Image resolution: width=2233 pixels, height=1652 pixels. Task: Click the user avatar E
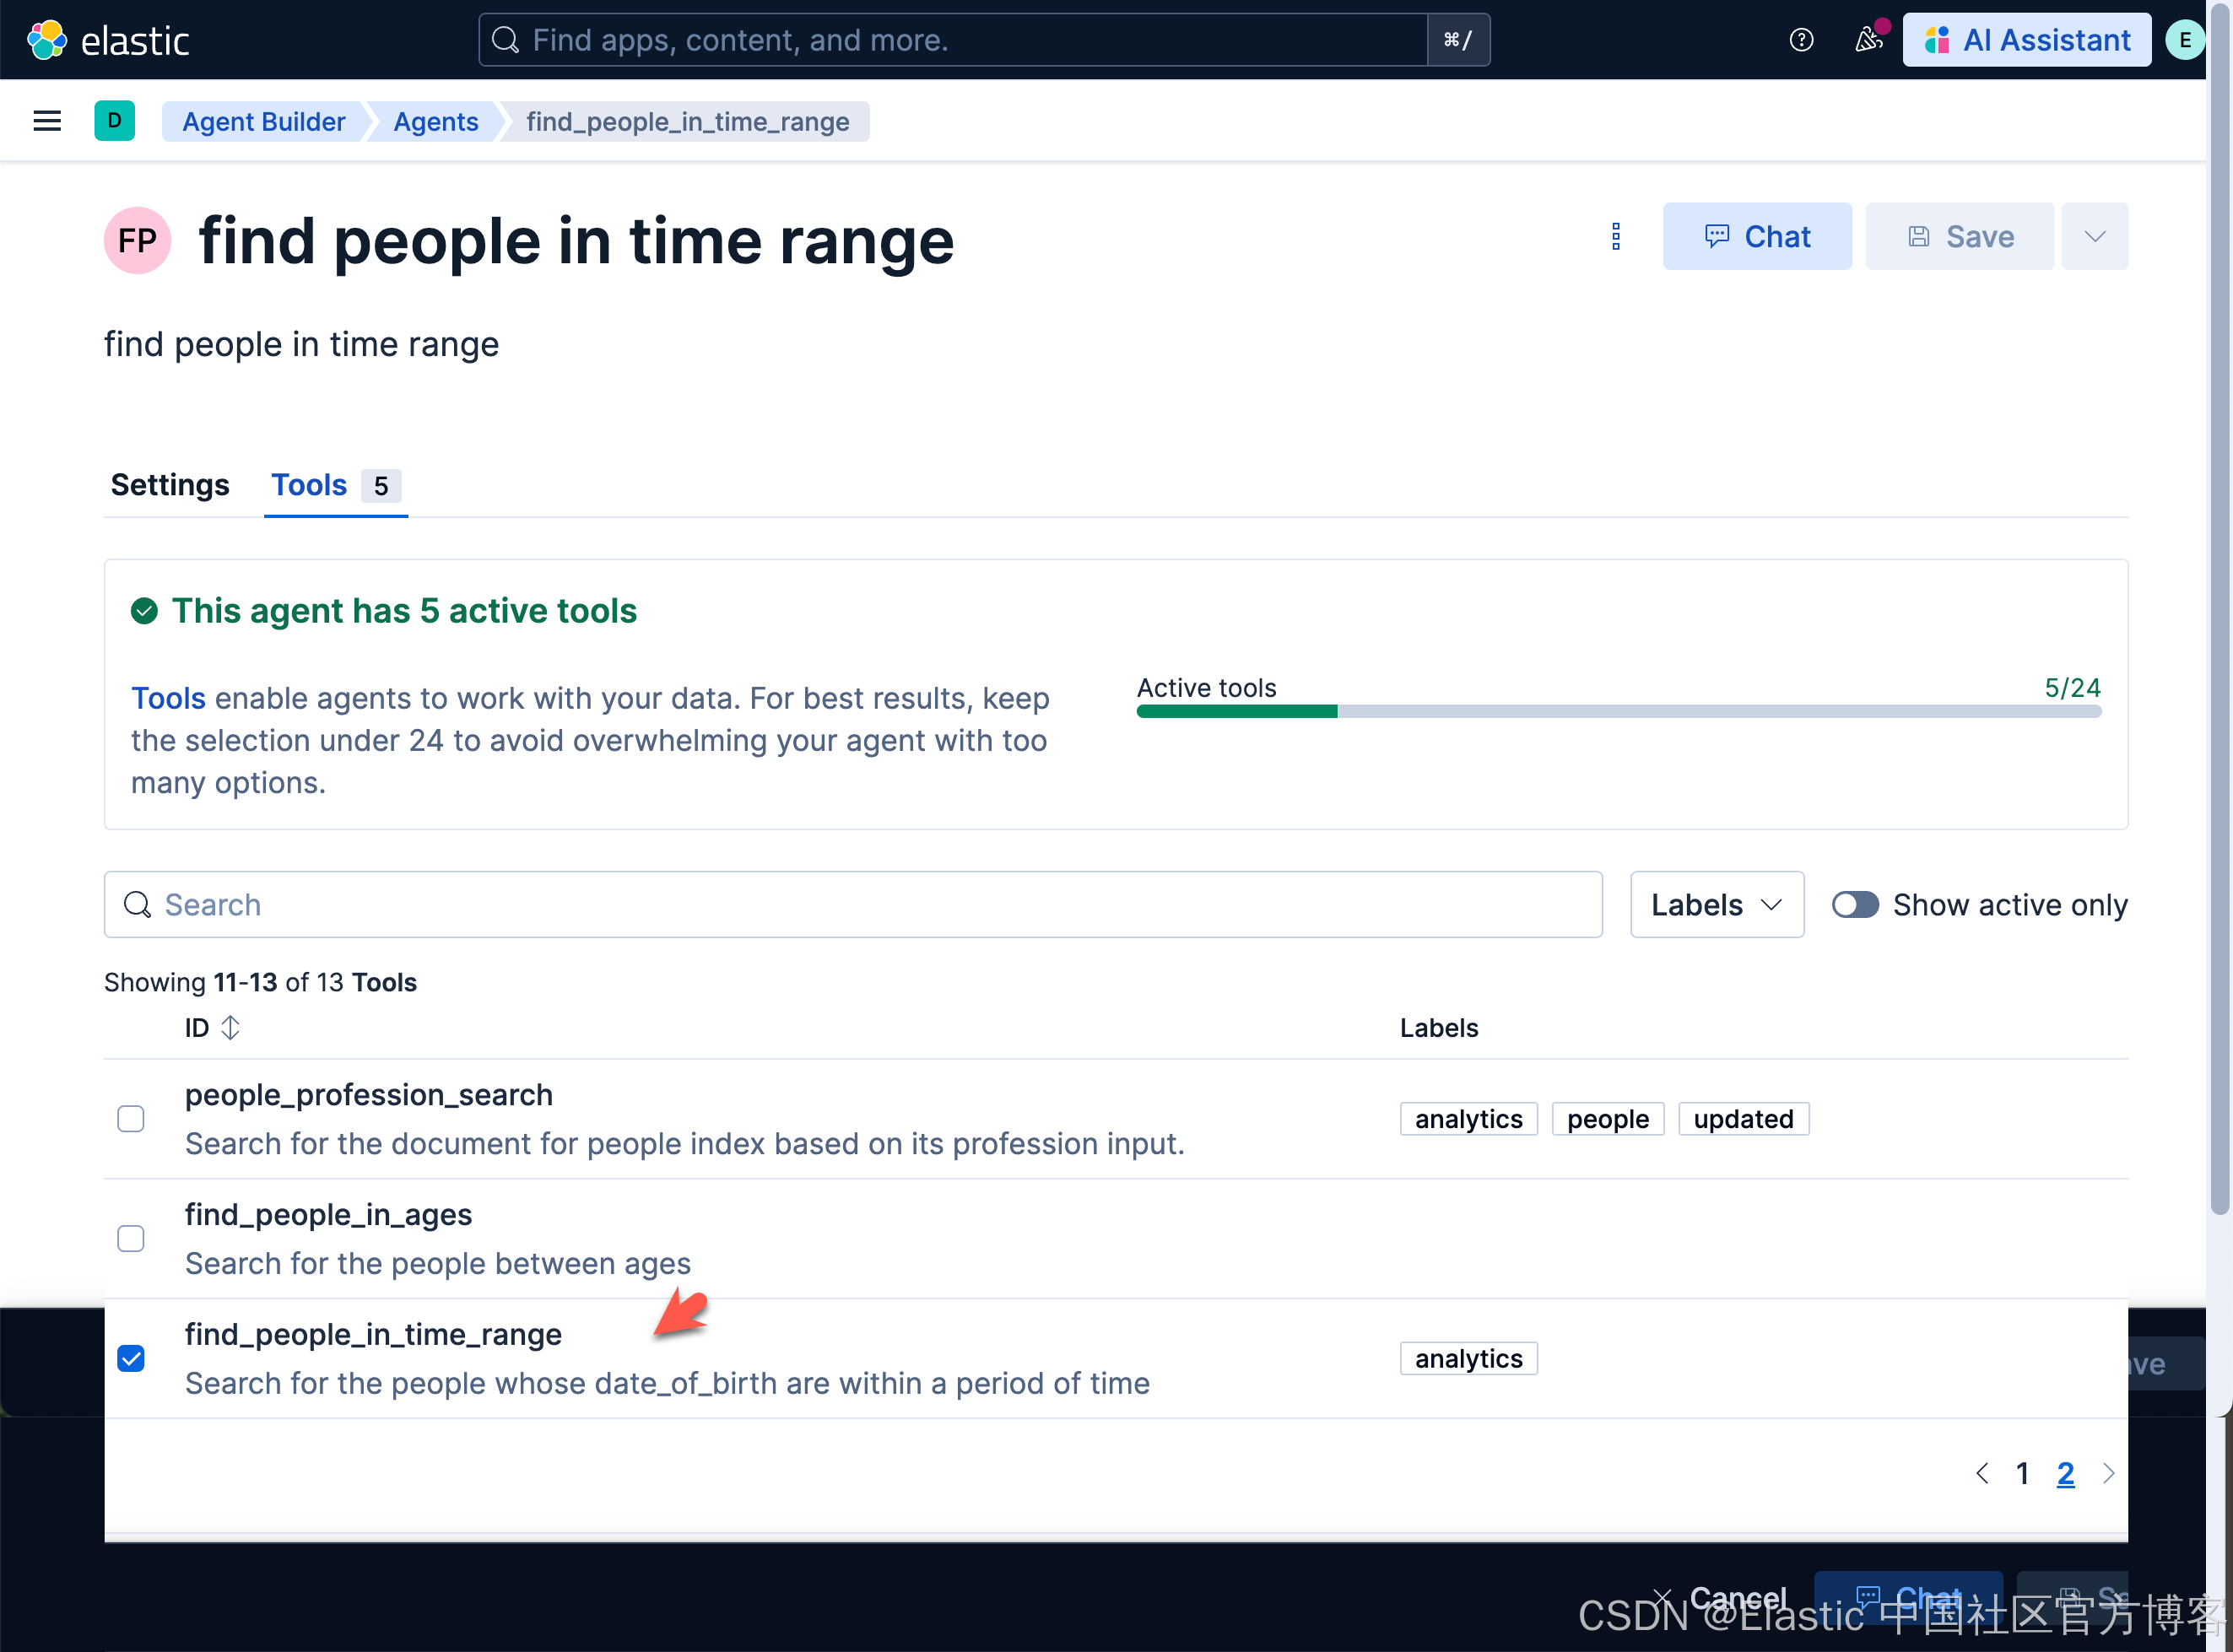click(x=2184, y=40)
